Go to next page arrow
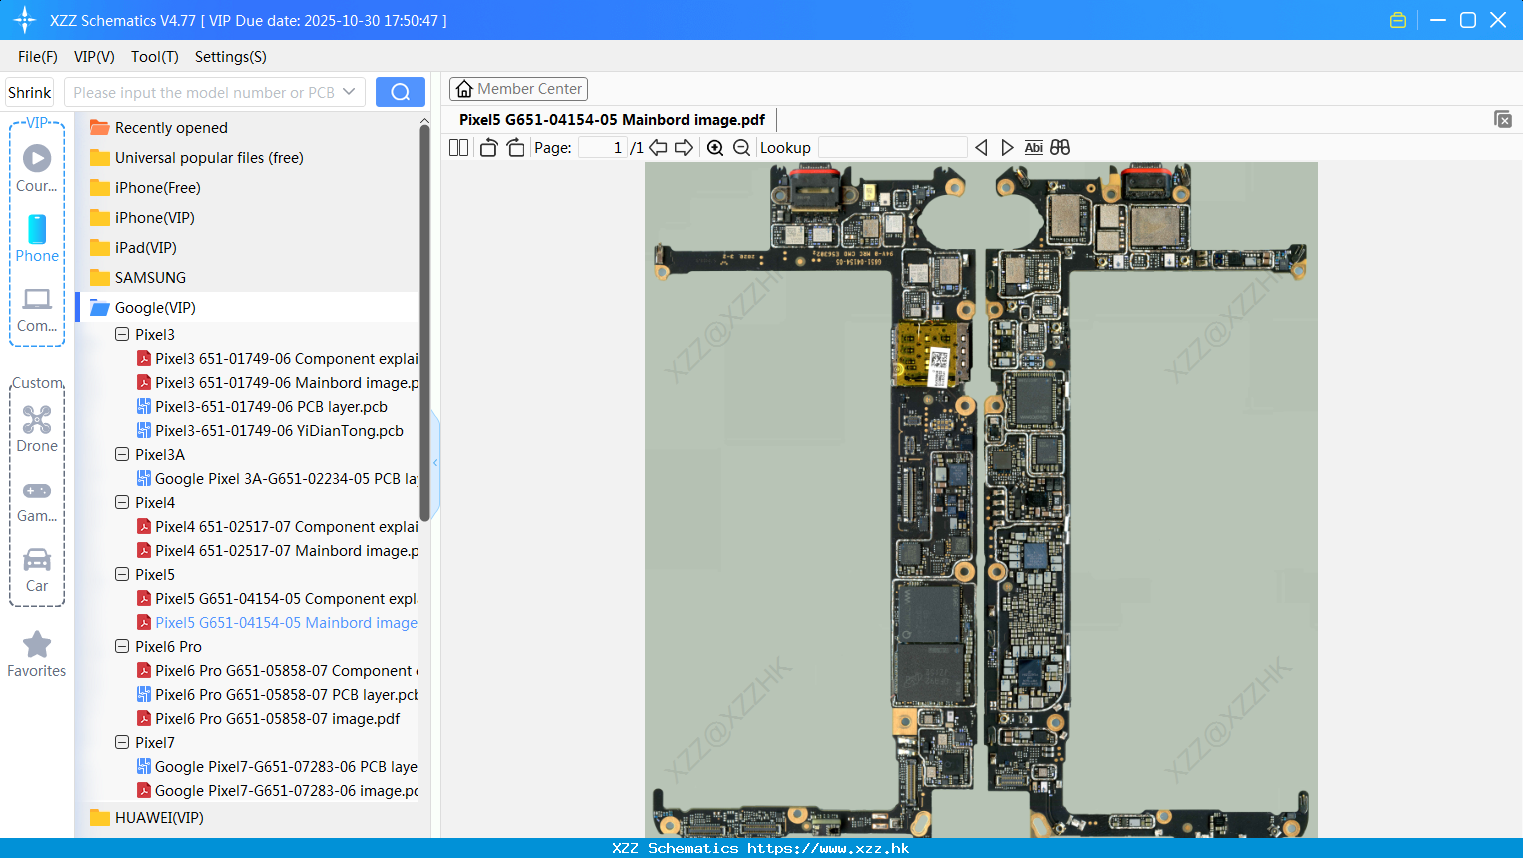Image resolution: width=1523 pixels, height=858 pixels. coord(684,147)
